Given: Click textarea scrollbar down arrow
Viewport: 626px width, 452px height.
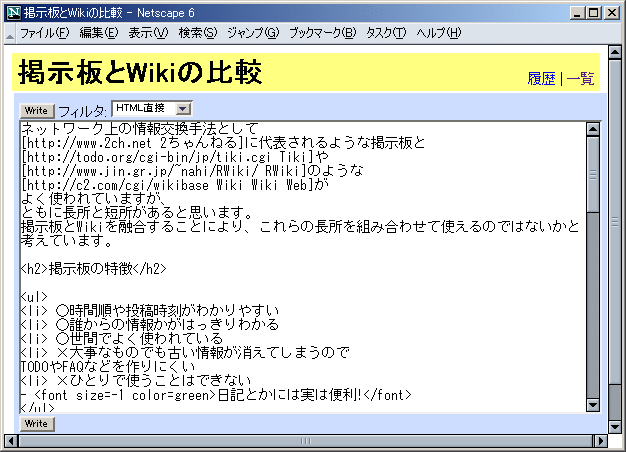Looking at the screenshot, I should 593,405.
